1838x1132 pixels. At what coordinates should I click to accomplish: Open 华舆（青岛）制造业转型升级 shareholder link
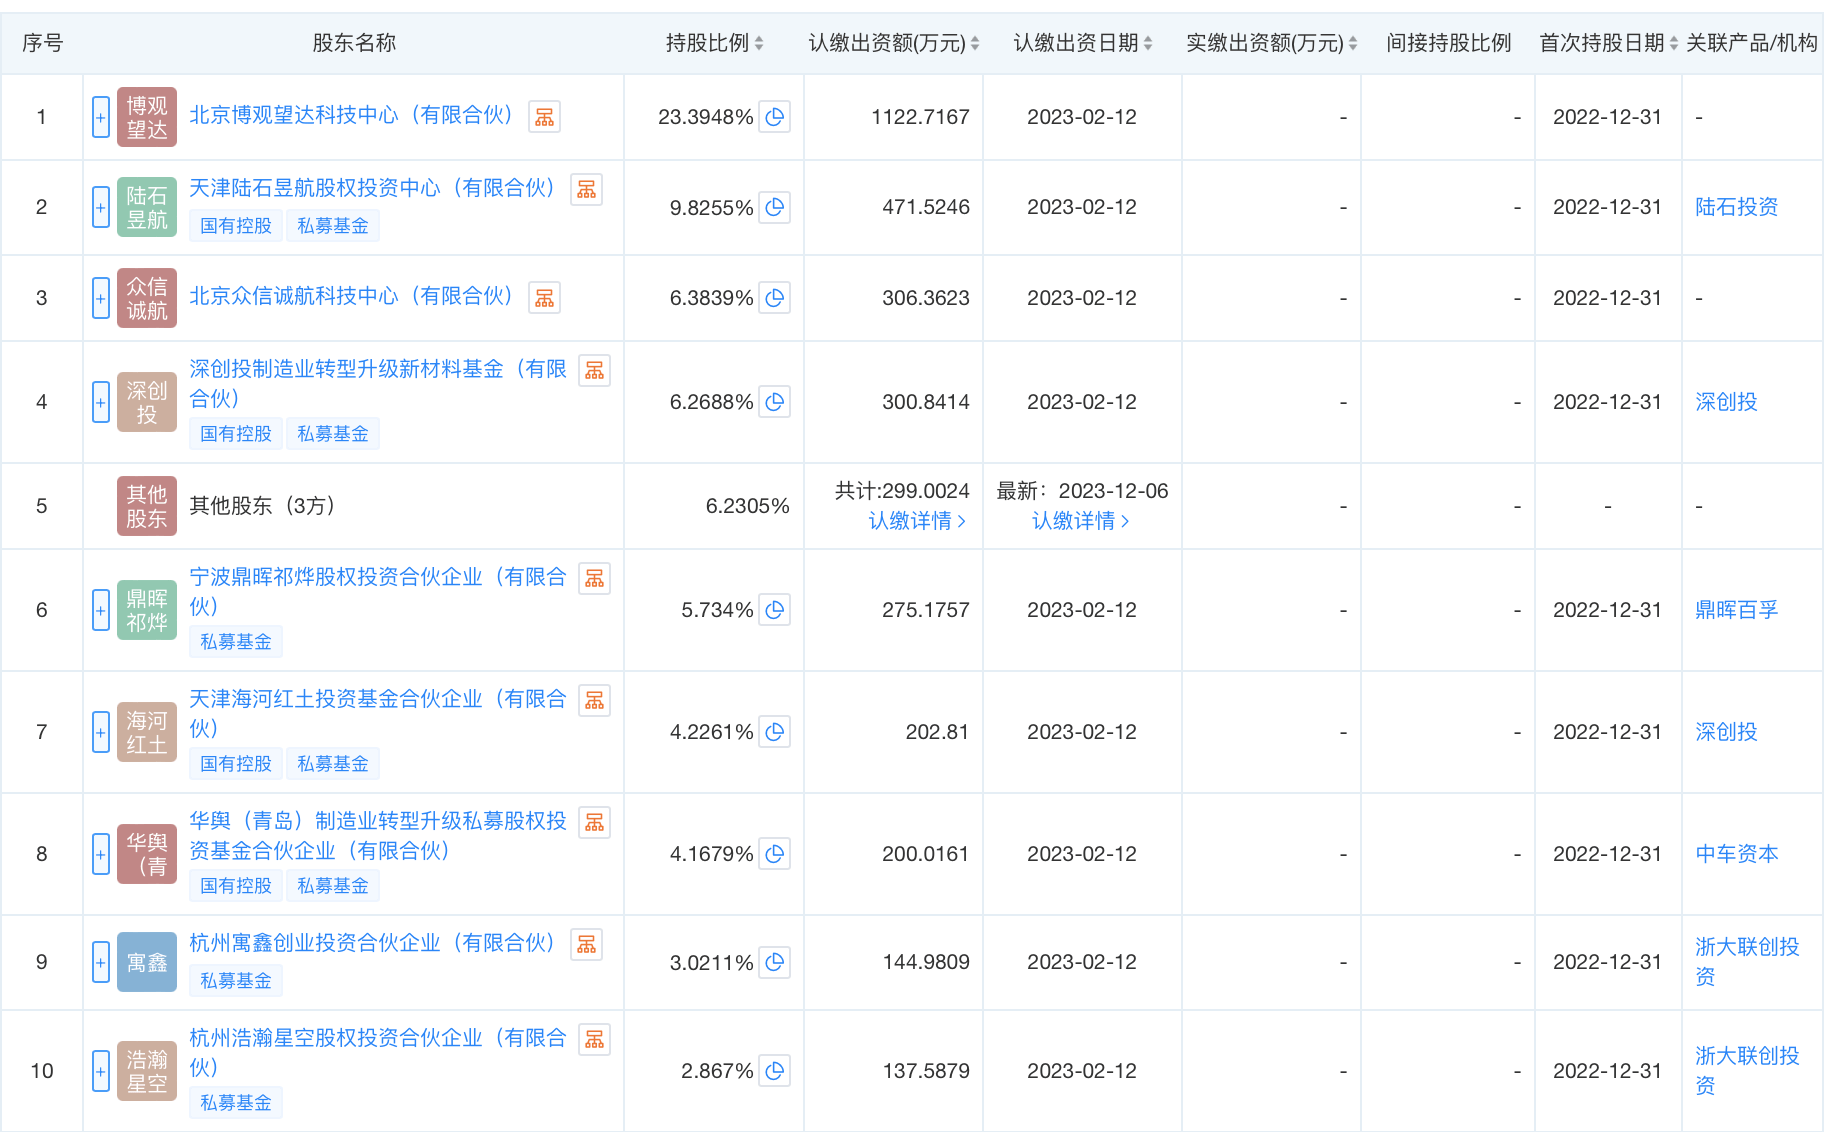coord(378,821)
